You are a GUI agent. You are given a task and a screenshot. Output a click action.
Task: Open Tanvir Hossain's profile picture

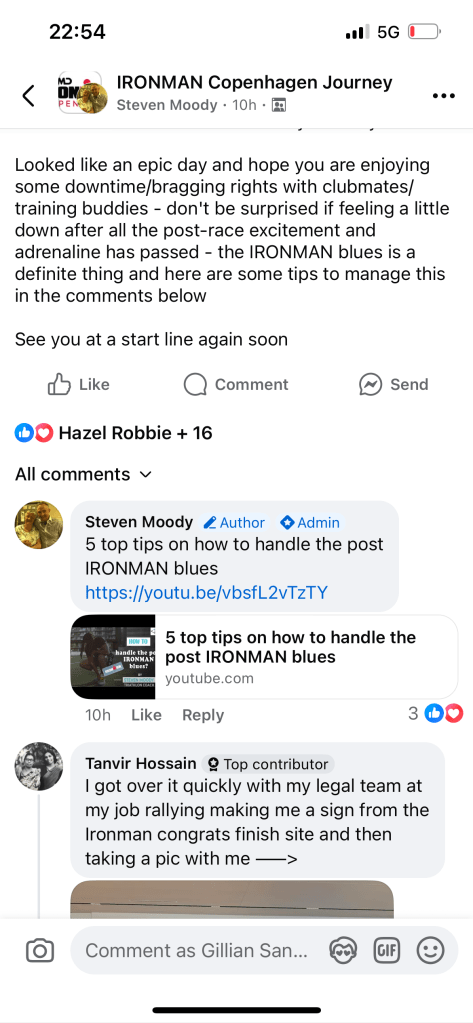click(x=38, y=765)
